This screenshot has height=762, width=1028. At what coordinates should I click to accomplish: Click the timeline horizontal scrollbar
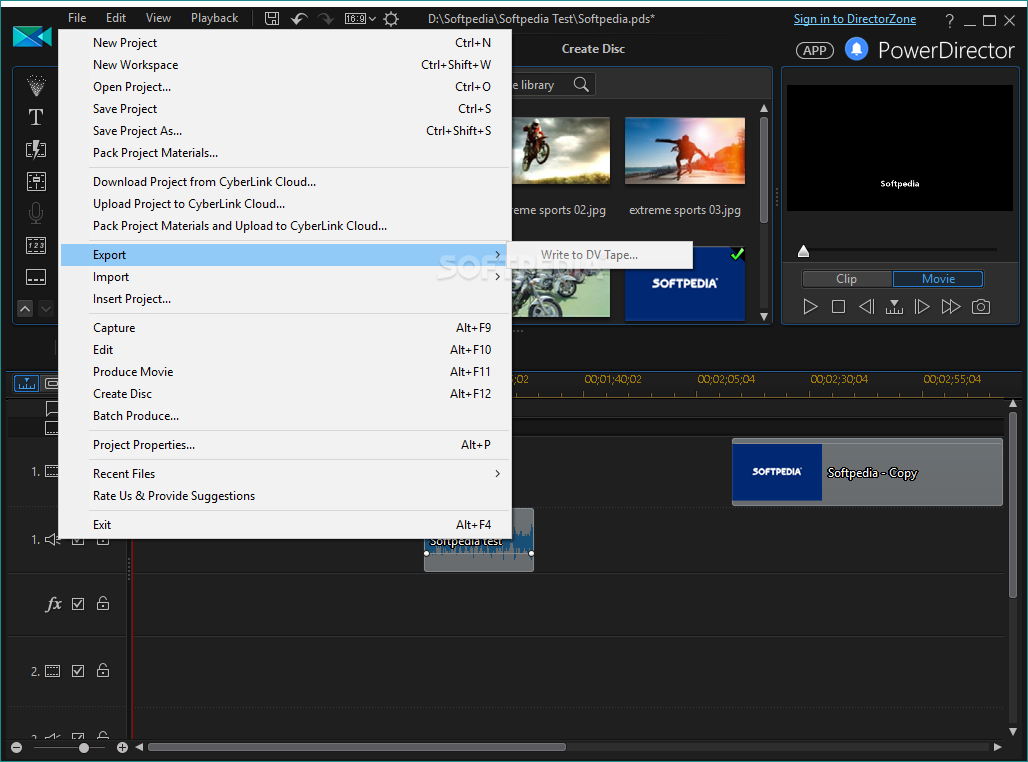[x=357, y=747]
